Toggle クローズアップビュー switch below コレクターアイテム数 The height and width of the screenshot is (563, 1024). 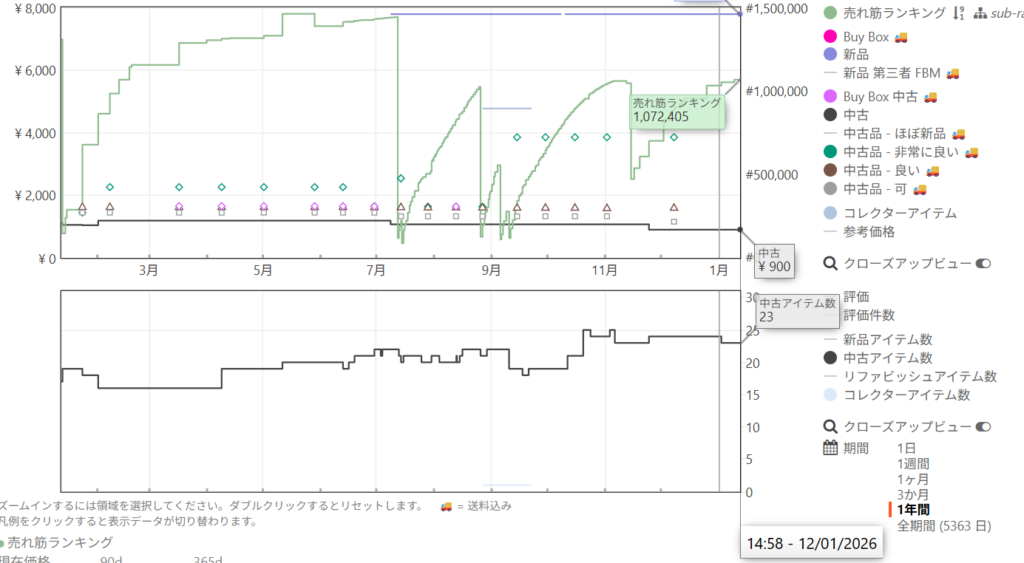(x=982, y=426)
